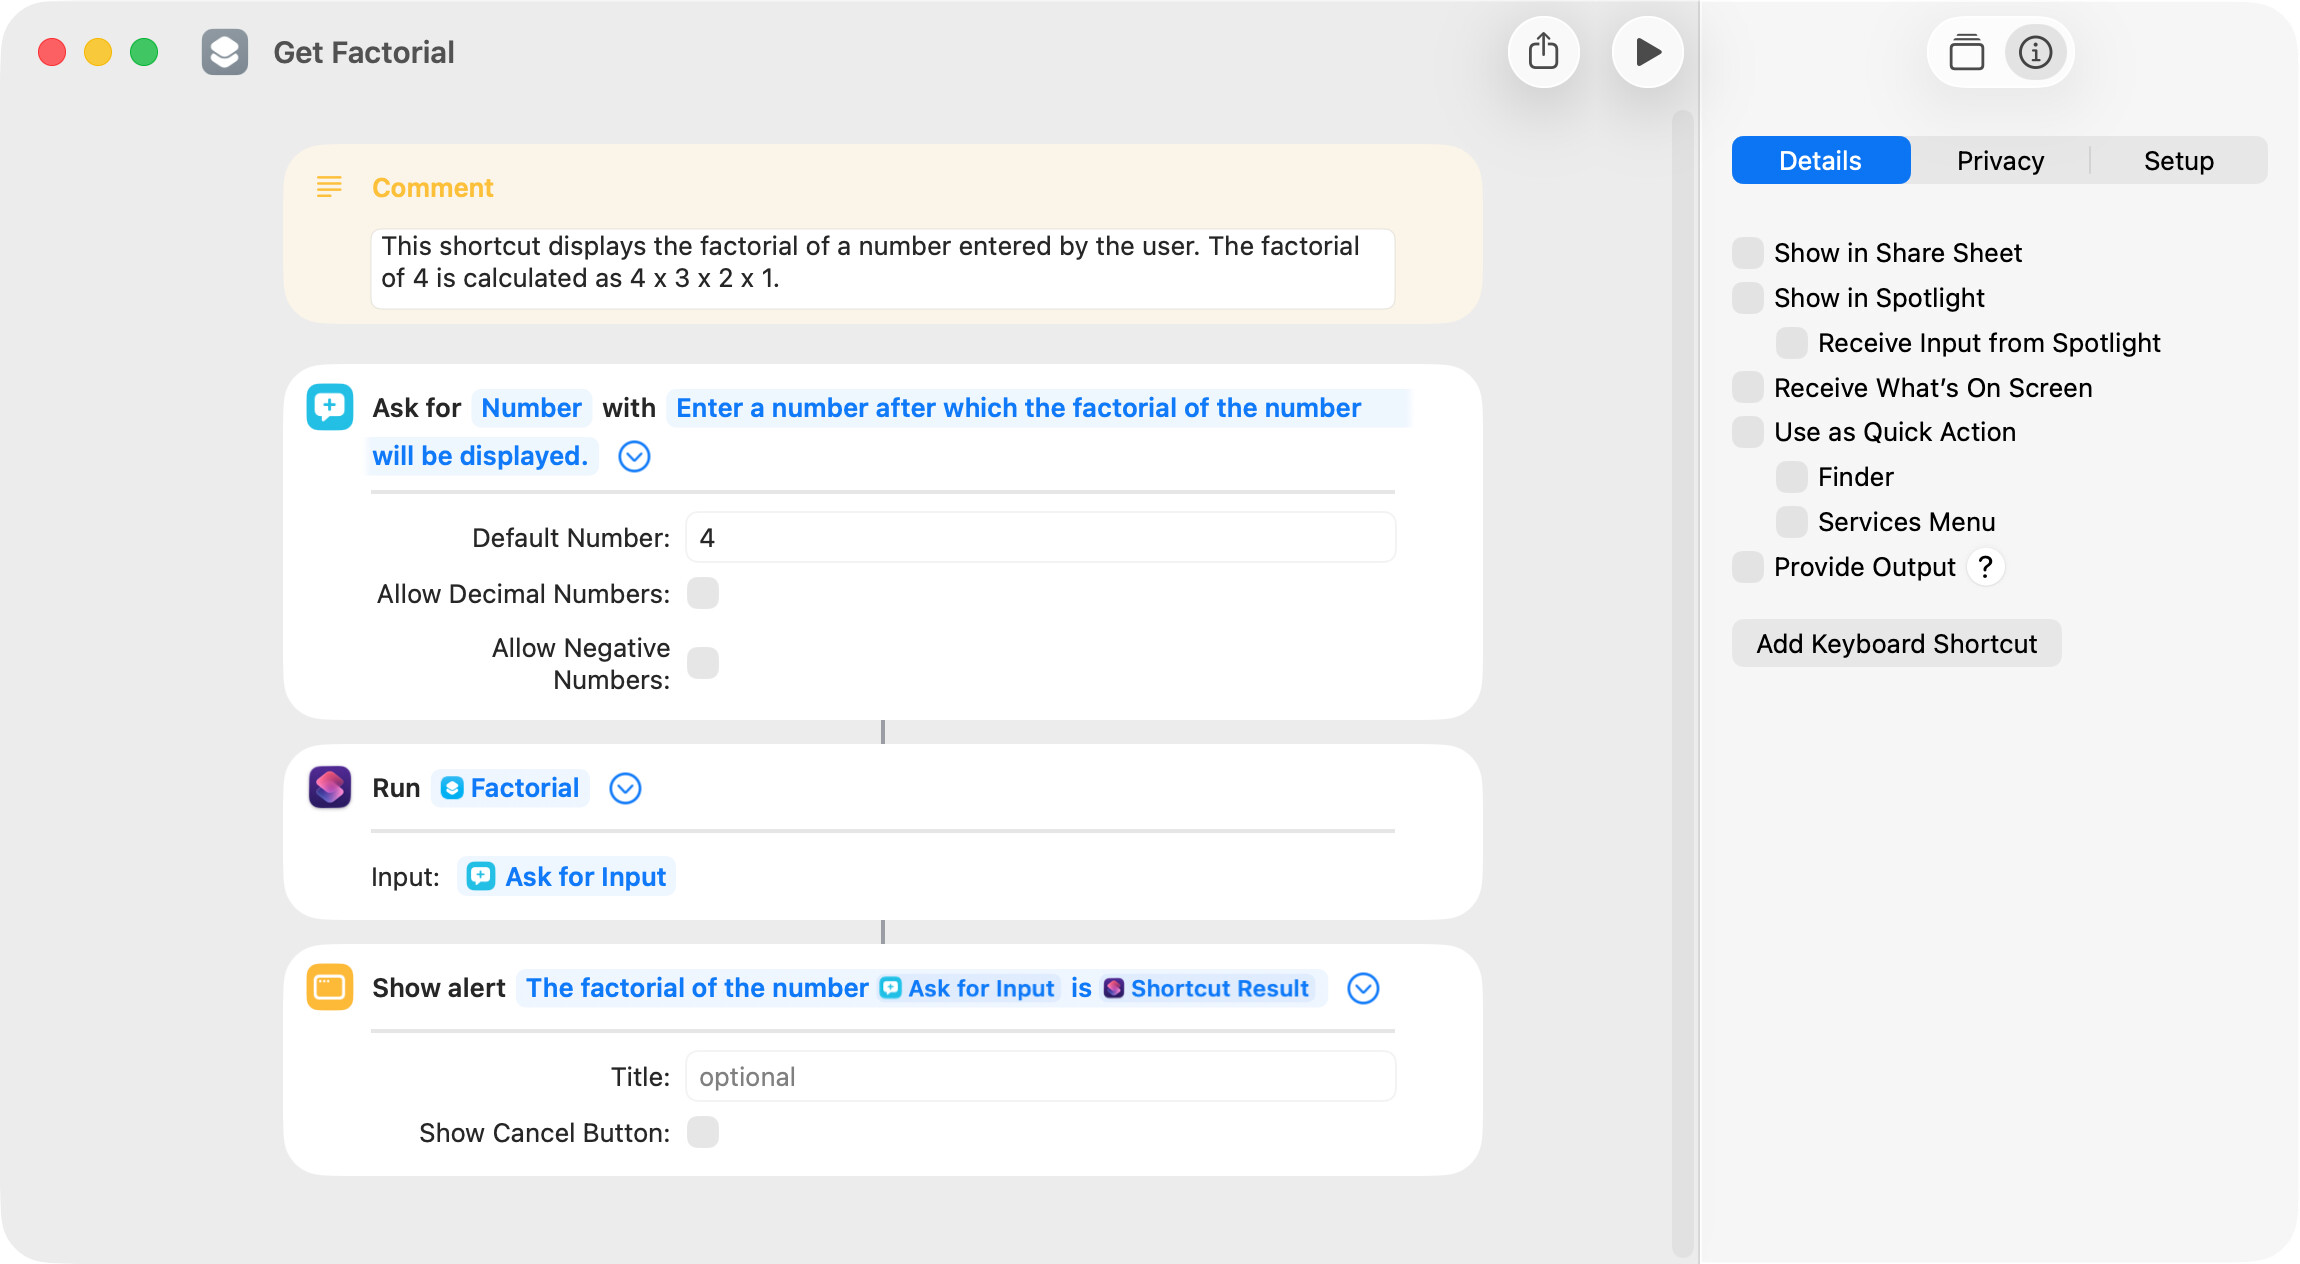Click Add Keyboard Shortcut button
The image size is (2300, 1264).
point(1896,644)
